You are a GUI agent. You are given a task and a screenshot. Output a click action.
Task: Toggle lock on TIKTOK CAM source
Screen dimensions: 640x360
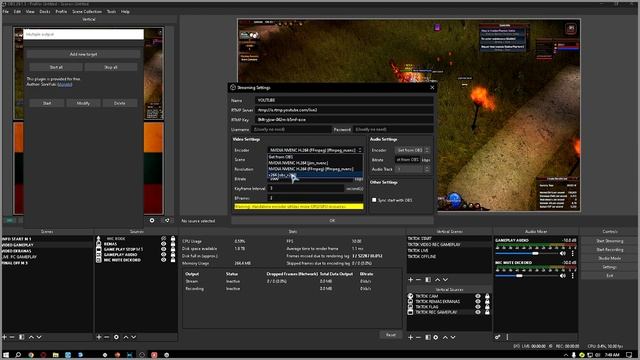pyautogui.click(x=487, y=296)
